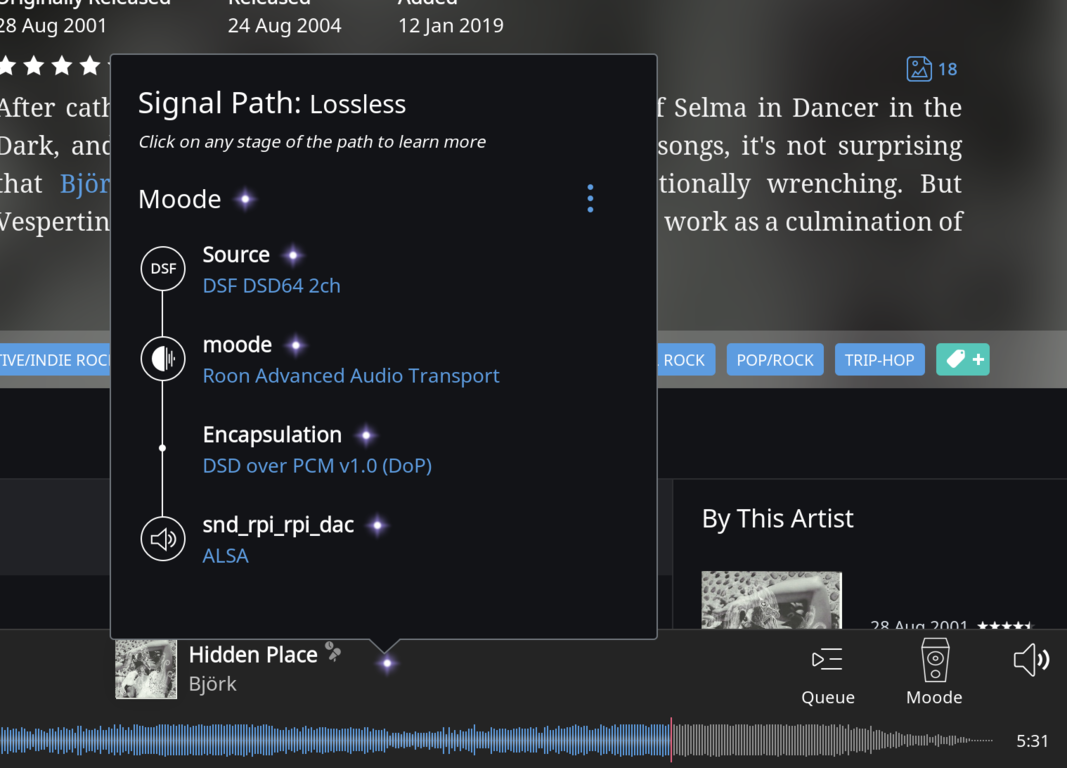The width and height of the screenshot is (1067, 768).
Task: Click the ALSA link
Action: [226, 556]
